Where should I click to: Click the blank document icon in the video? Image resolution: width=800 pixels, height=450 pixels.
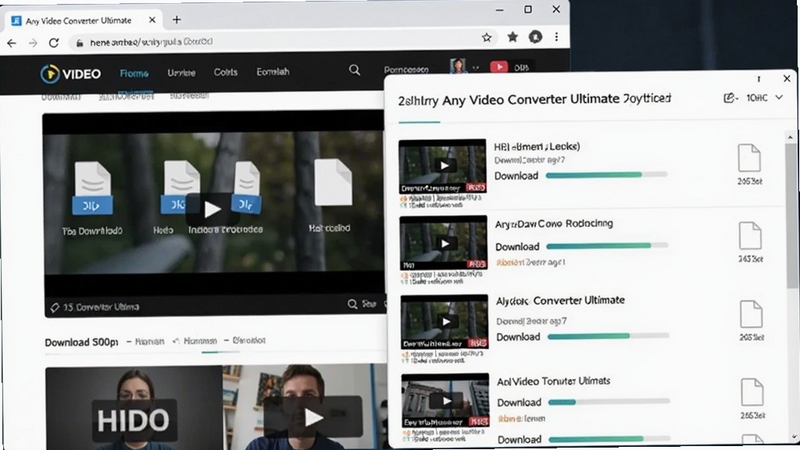(x=333, y=182)
